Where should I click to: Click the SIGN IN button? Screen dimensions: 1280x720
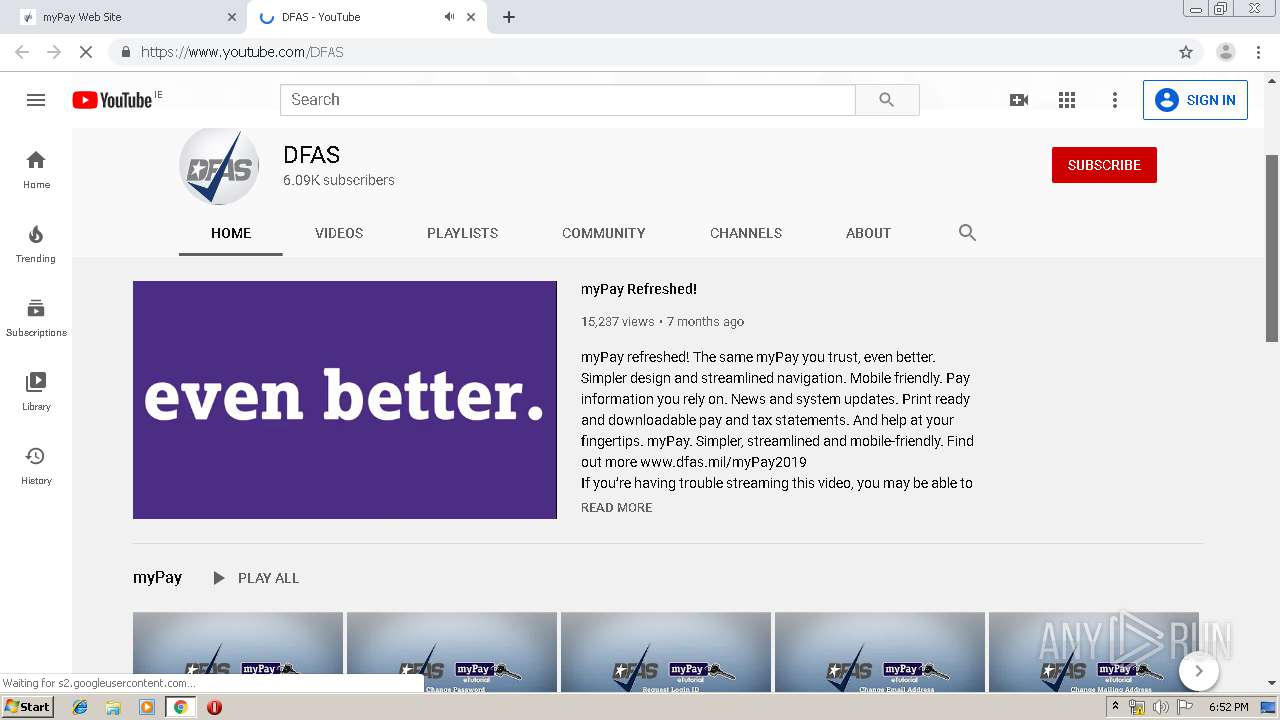[x=1195, y=100]
